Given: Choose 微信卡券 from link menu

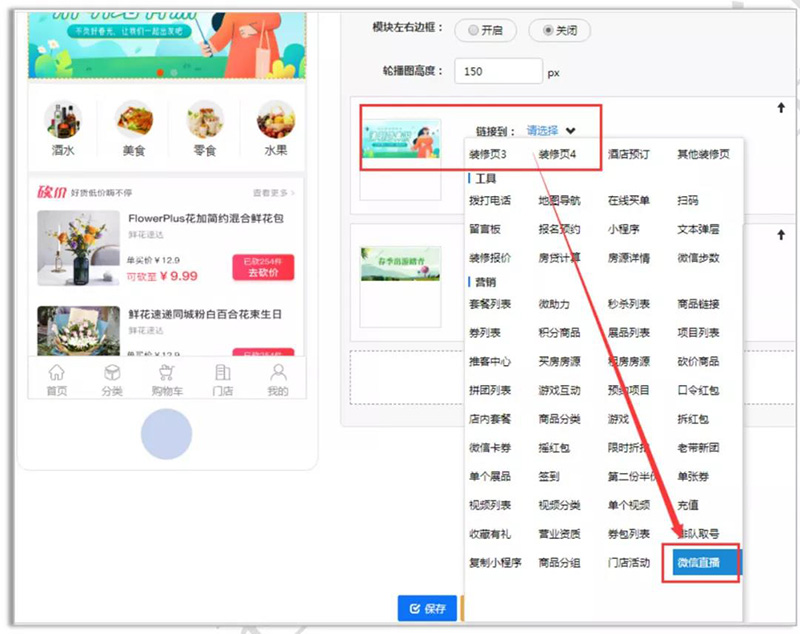Looking at the screenshot, I should pos(490,448).
